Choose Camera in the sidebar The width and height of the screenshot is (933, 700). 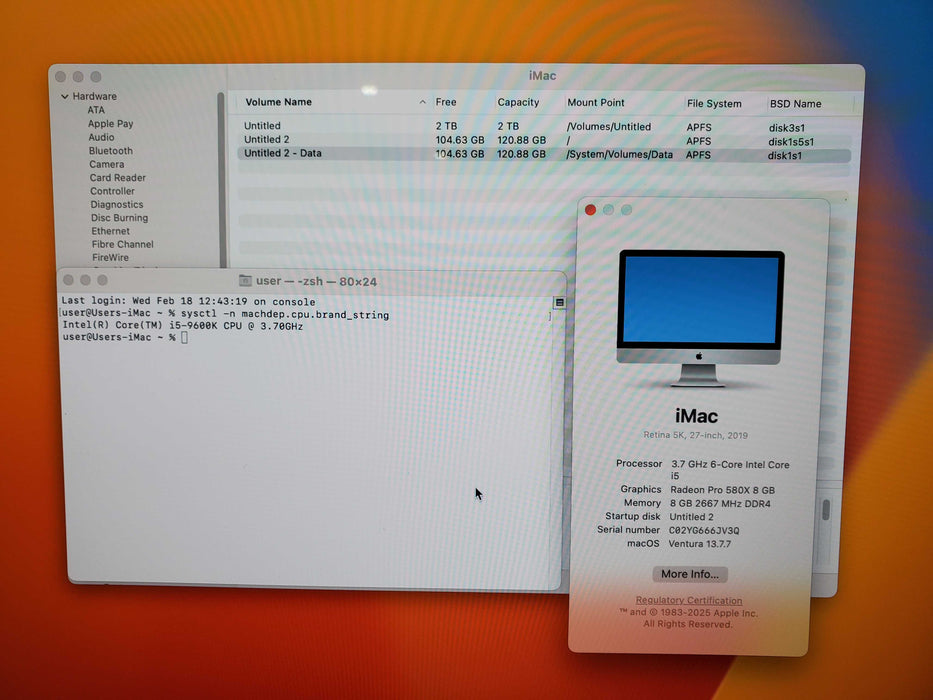(107, 164)
